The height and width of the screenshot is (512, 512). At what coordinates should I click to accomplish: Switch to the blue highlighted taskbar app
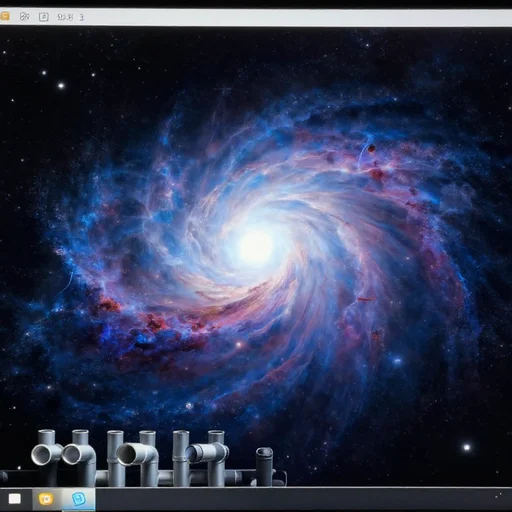coord(79,499)
